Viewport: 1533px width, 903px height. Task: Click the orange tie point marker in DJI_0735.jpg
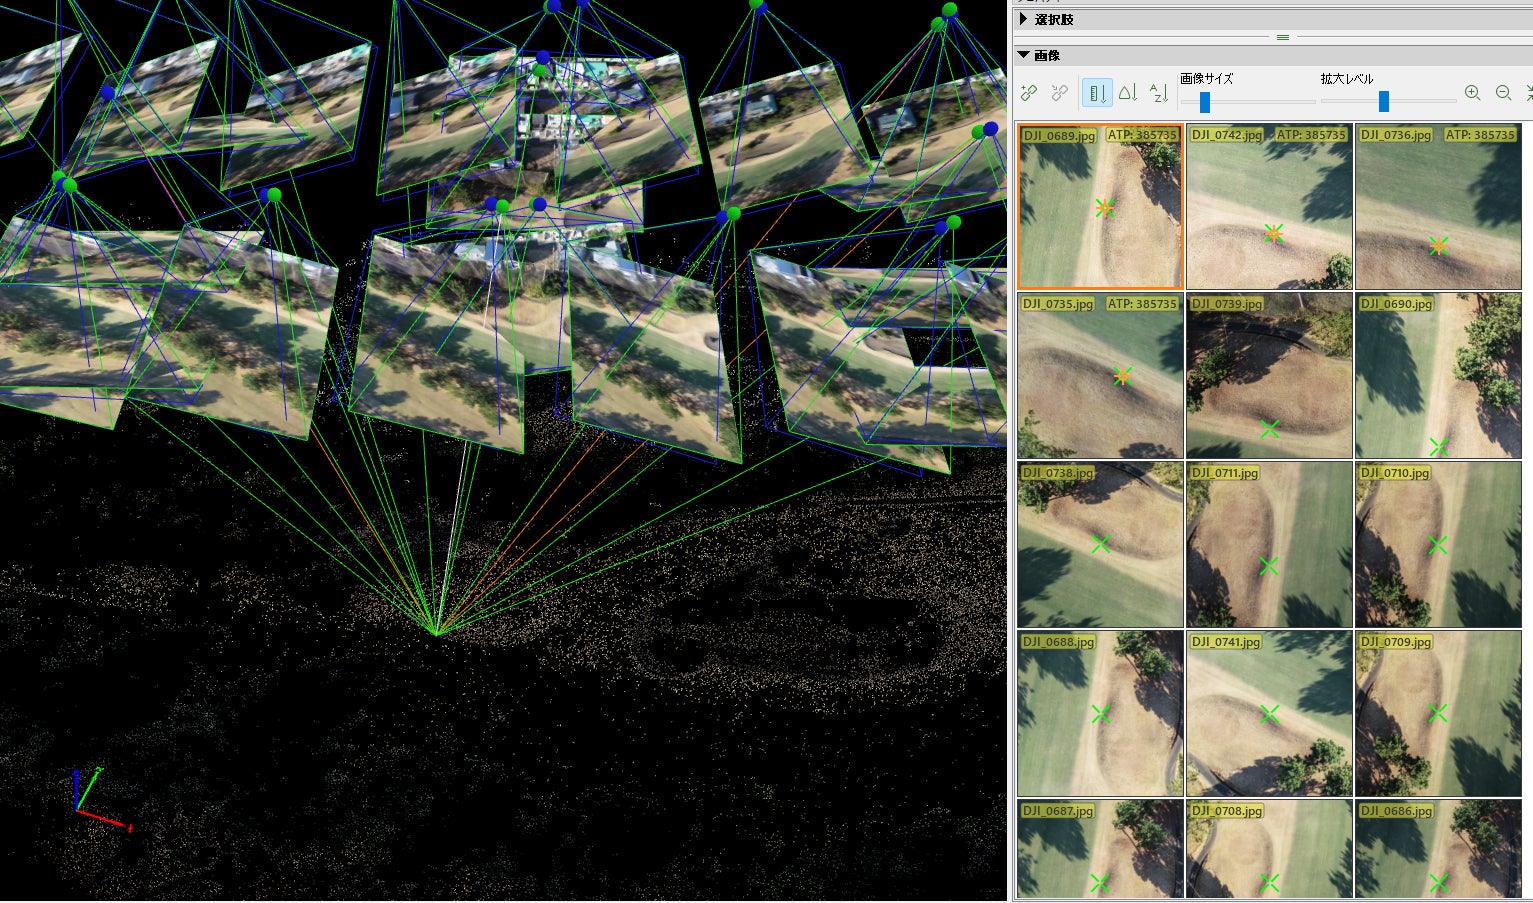[1122, 376]
